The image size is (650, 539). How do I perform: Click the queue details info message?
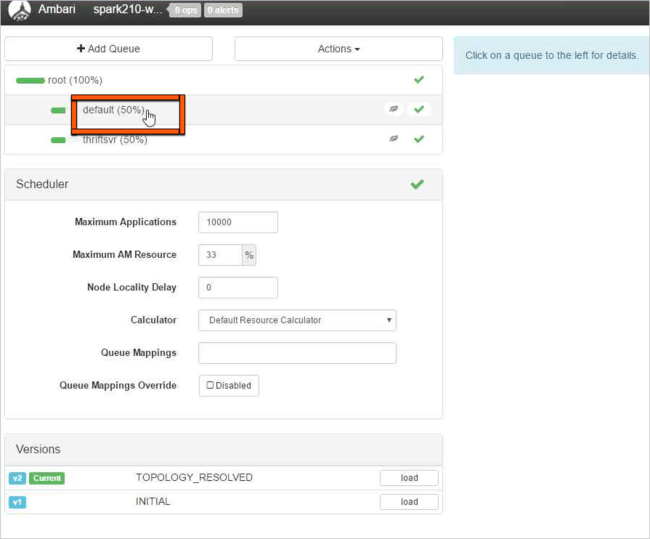[551, 55]
